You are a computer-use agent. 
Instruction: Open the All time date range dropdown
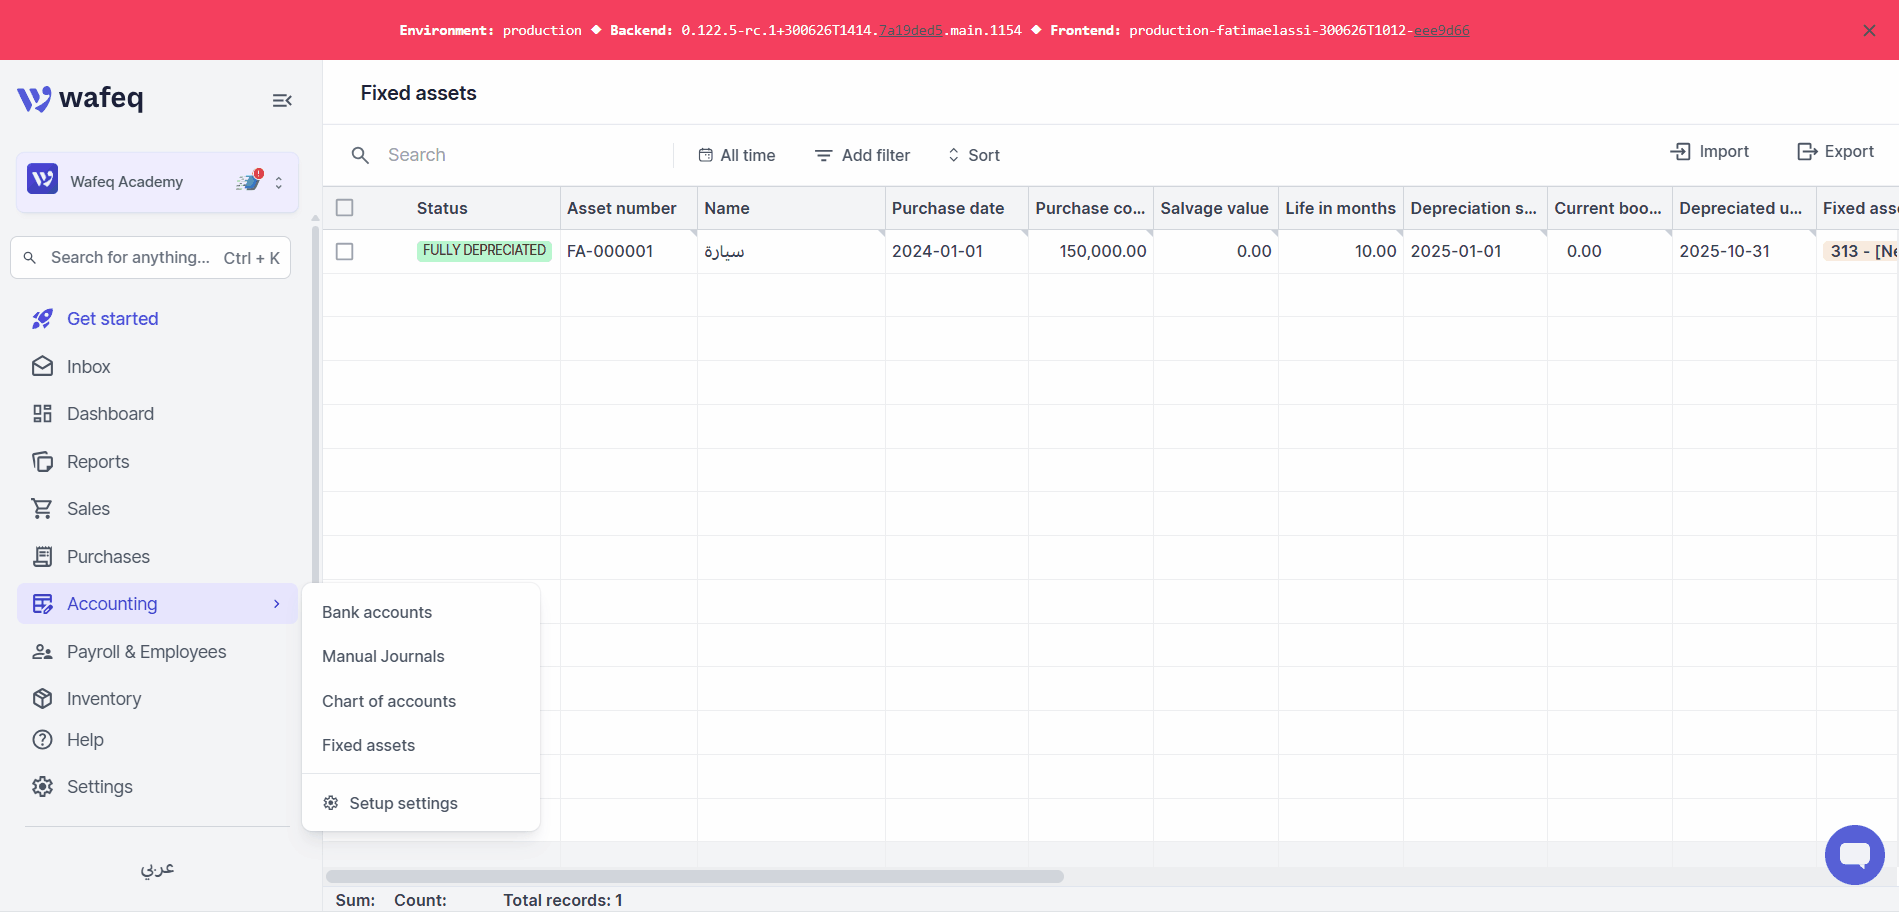tap(737, 155)
